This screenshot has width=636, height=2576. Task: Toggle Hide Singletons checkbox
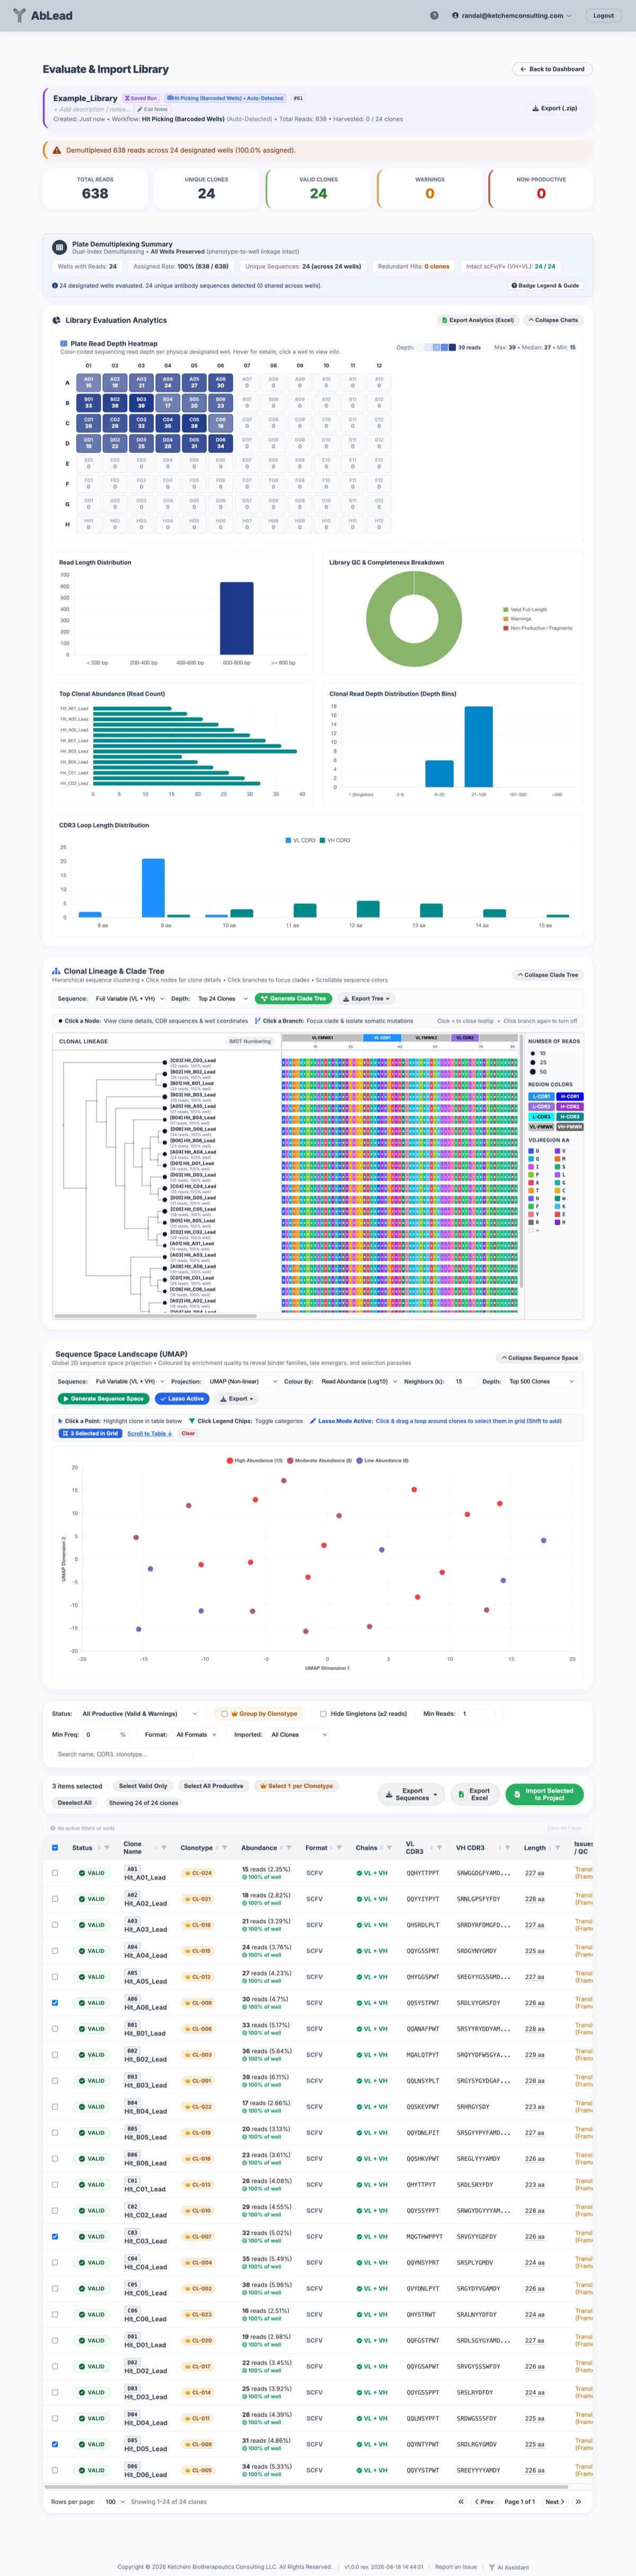pos(323,1714)
